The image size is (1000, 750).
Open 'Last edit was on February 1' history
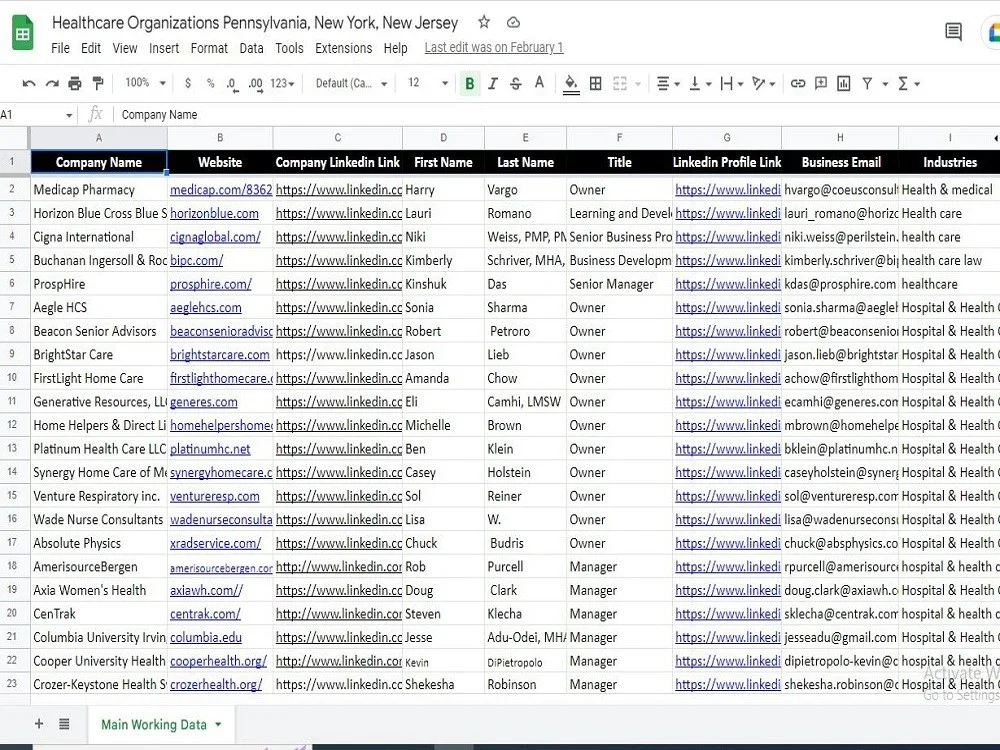(x=494, y=47)
